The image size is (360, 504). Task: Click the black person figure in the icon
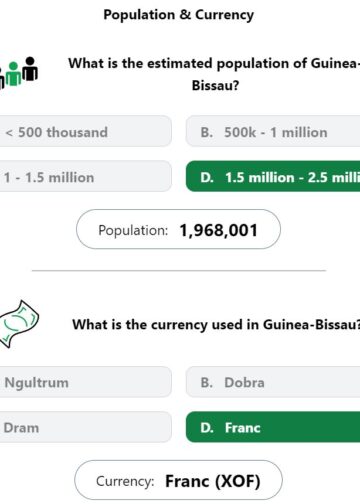pyautogui.click(x=30, y=69)
